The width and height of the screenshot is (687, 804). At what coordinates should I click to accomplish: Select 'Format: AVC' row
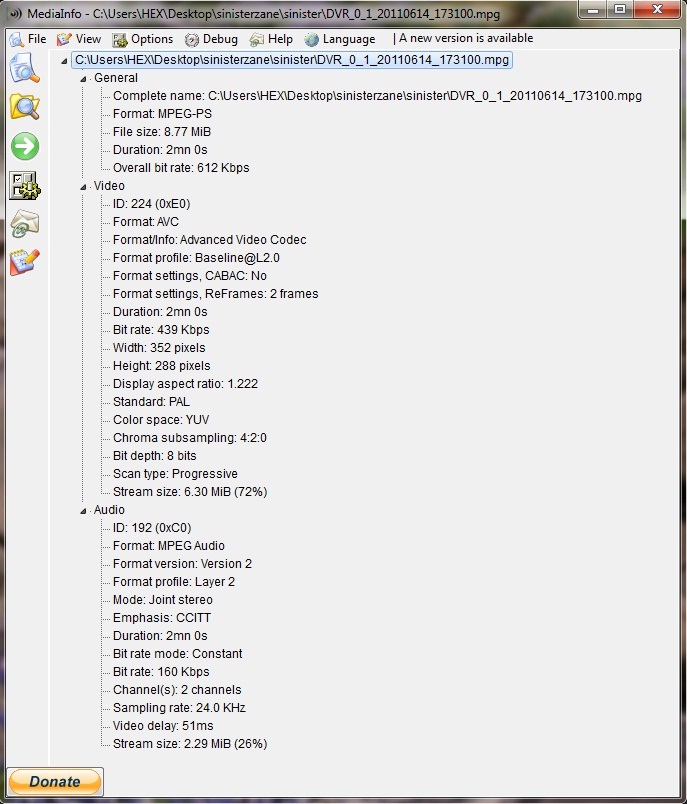point(146,222)
